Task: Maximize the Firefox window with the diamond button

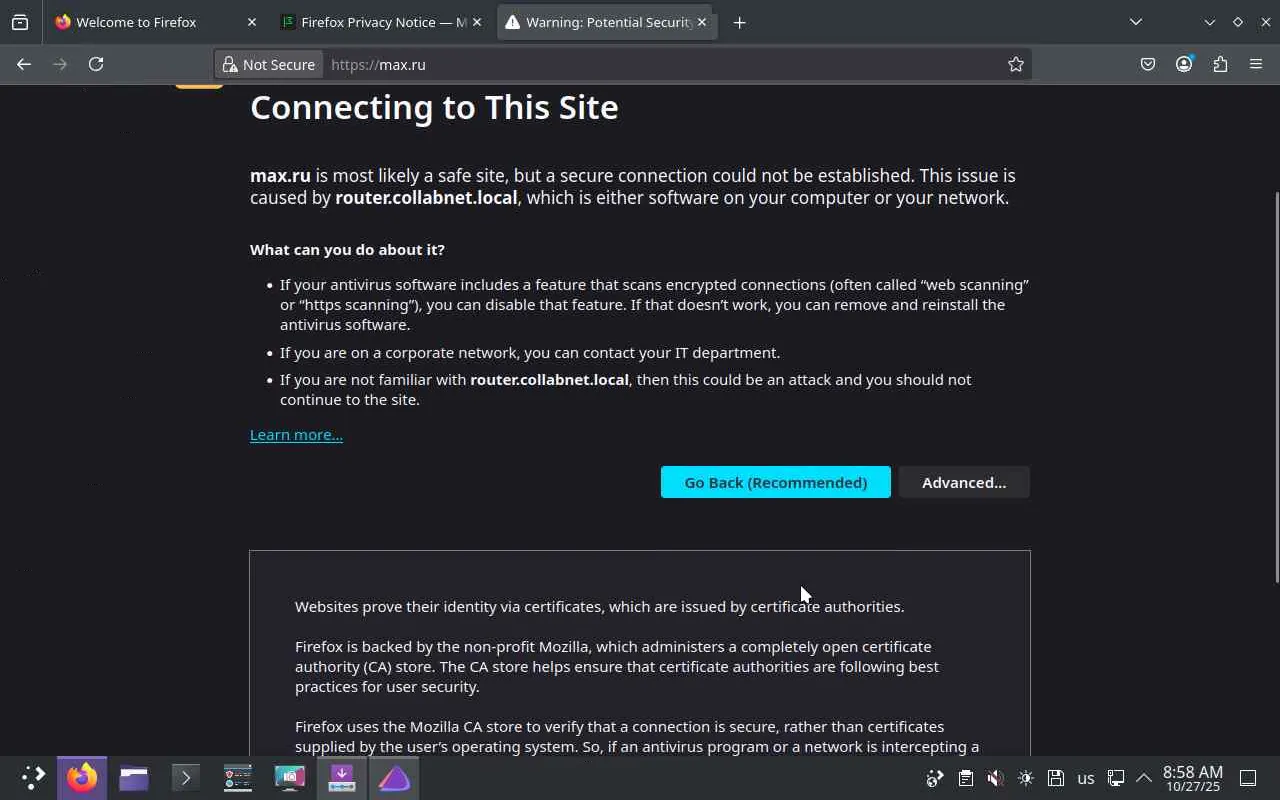Action: coord(1237,22)
